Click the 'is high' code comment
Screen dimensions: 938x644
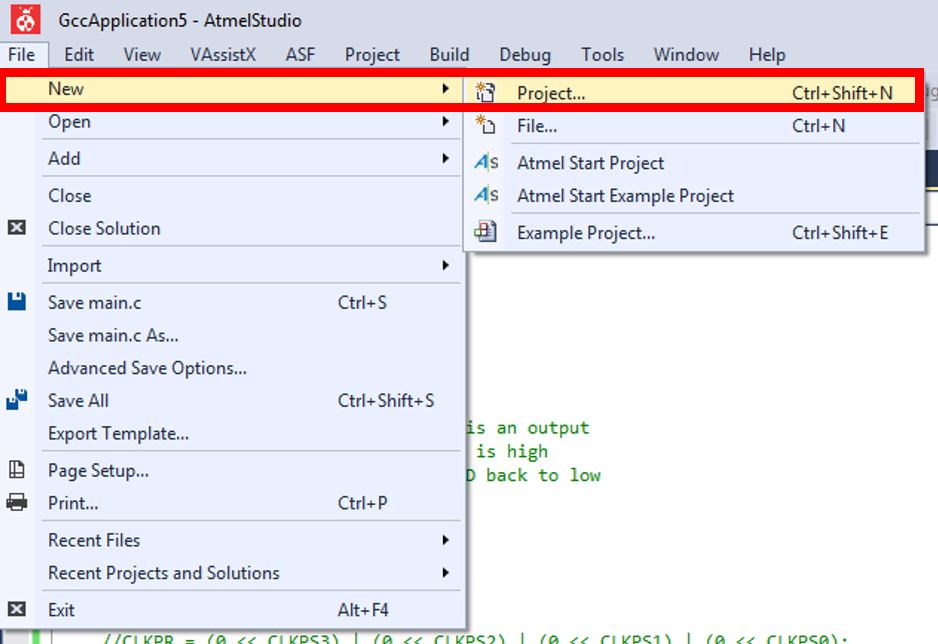coord(512,451)
